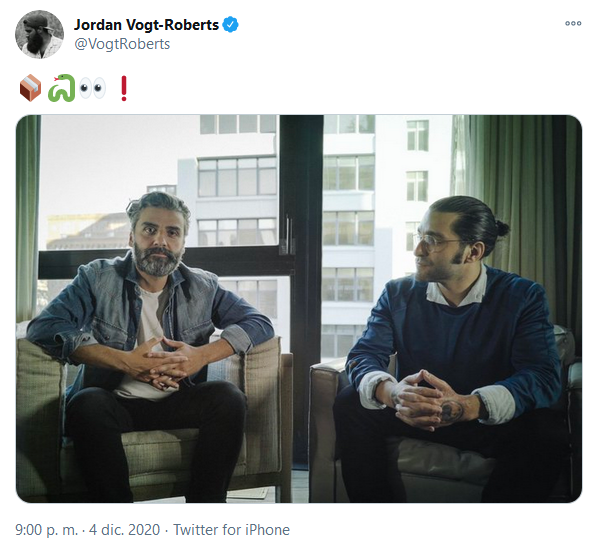Click the dark window frame in photo
Screen dimensions: 598x554
pos(301,290)
